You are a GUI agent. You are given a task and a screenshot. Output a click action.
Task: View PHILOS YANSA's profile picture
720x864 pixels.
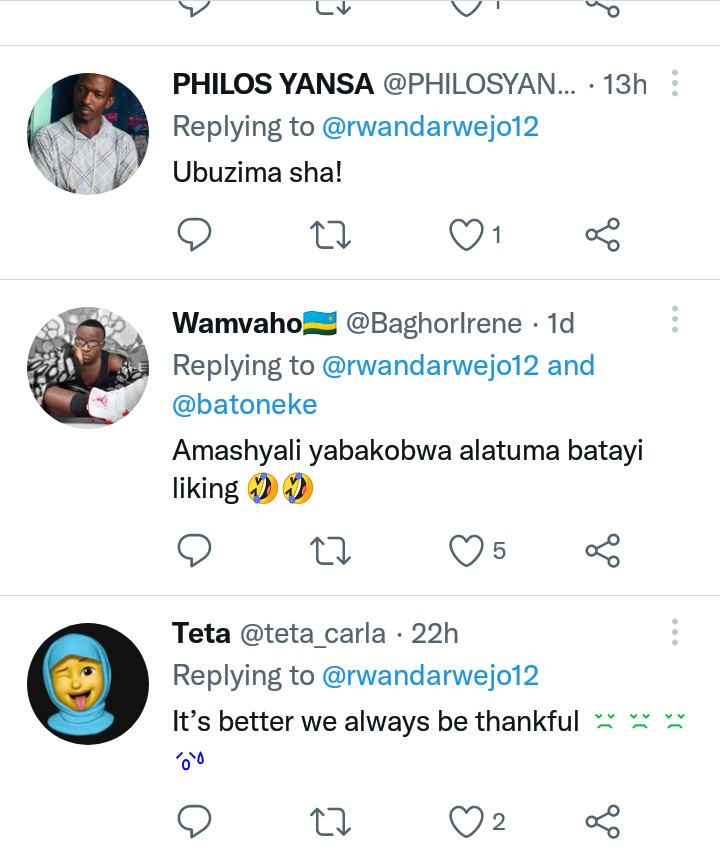coord(87,133)
